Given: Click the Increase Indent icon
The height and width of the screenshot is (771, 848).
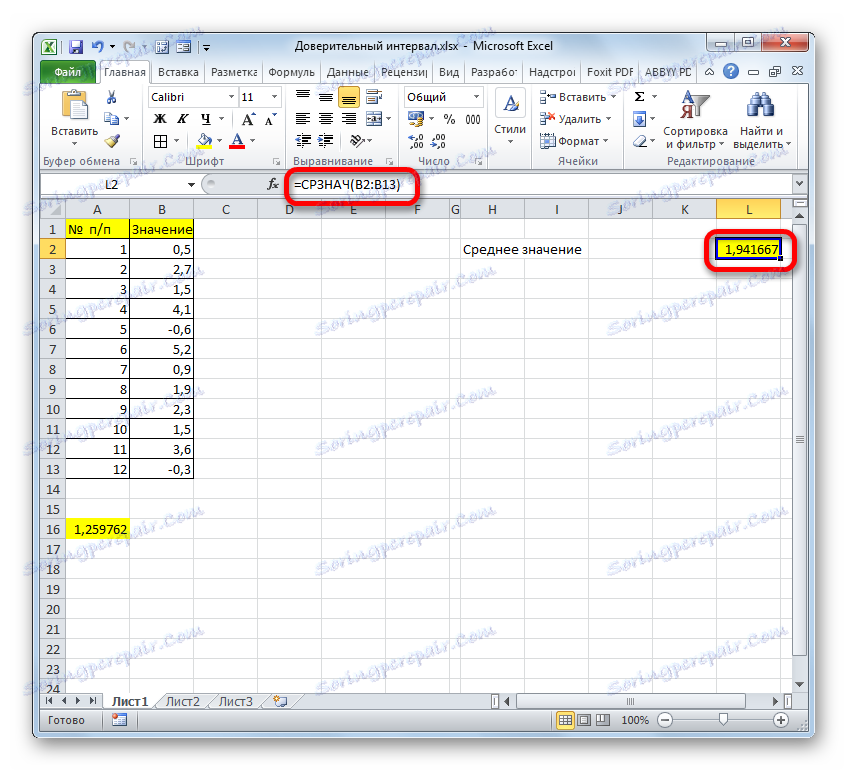Looking at the screenshot, I should (x=325, y=141).
